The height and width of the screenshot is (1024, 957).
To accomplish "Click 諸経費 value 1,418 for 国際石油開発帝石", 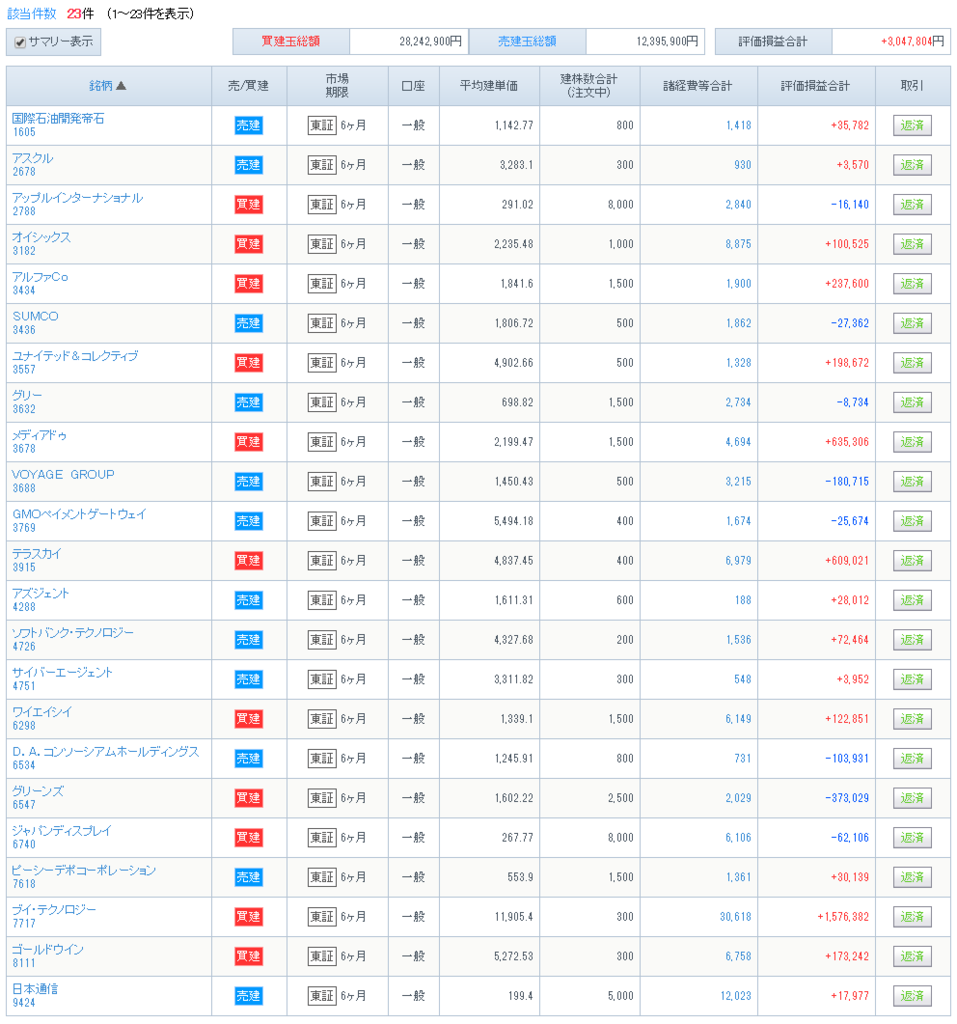I will tap(739, 125).
